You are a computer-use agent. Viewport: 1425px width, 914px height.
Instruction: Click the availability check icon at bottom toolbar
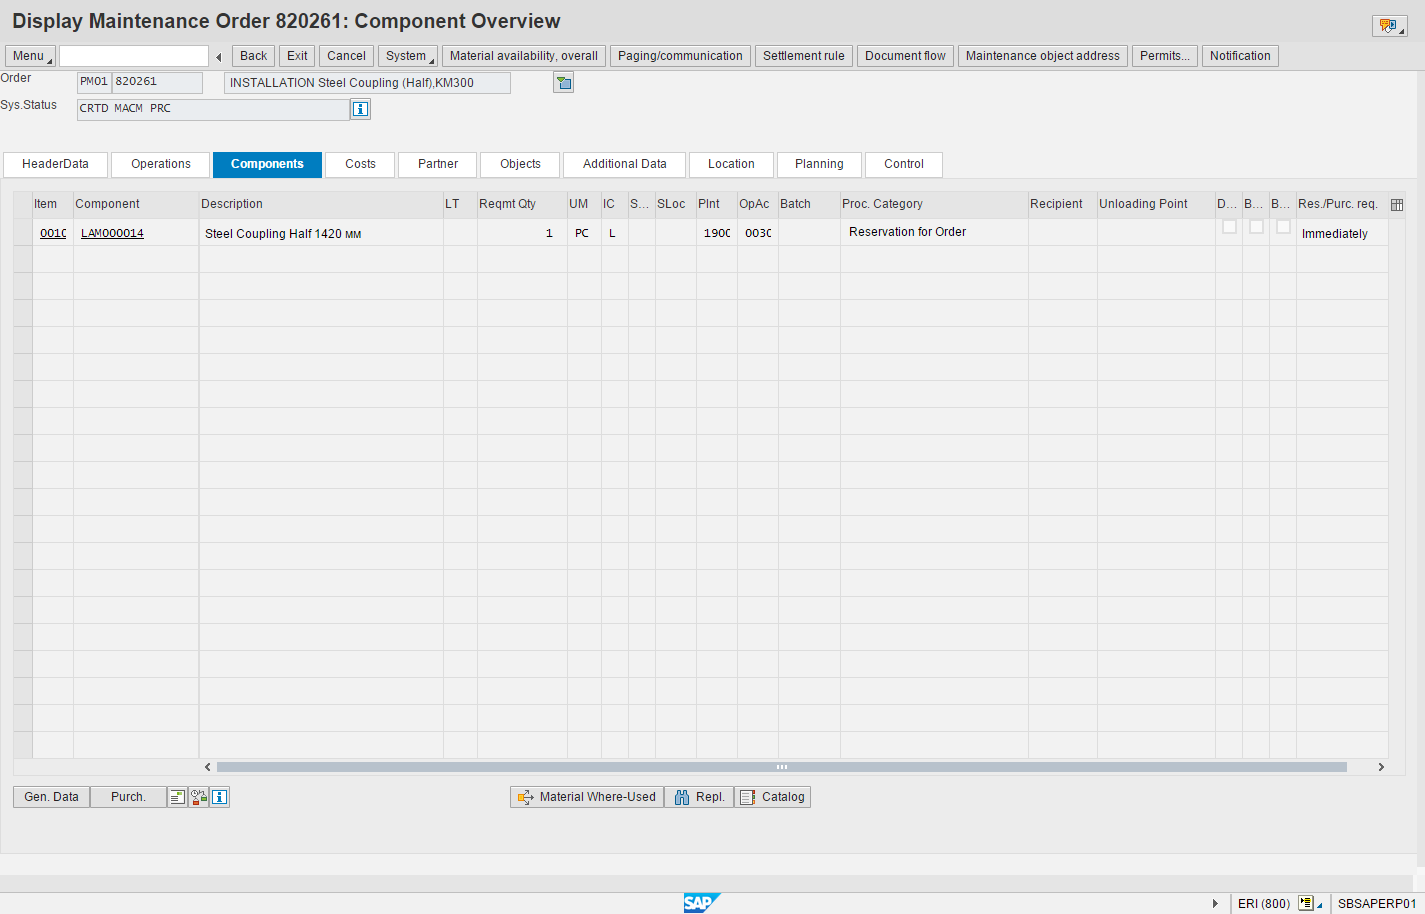pos(199,797)
